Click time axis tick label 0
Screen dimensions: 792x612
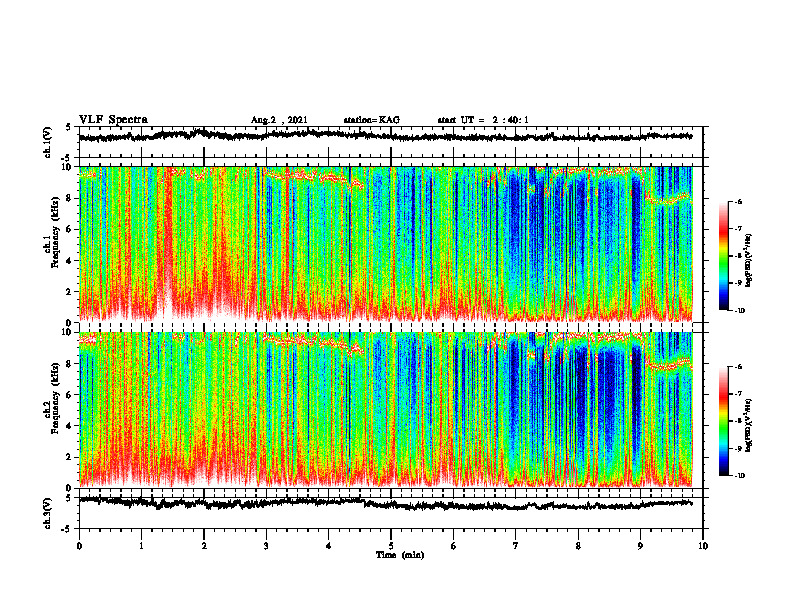(x=79, y=546)
